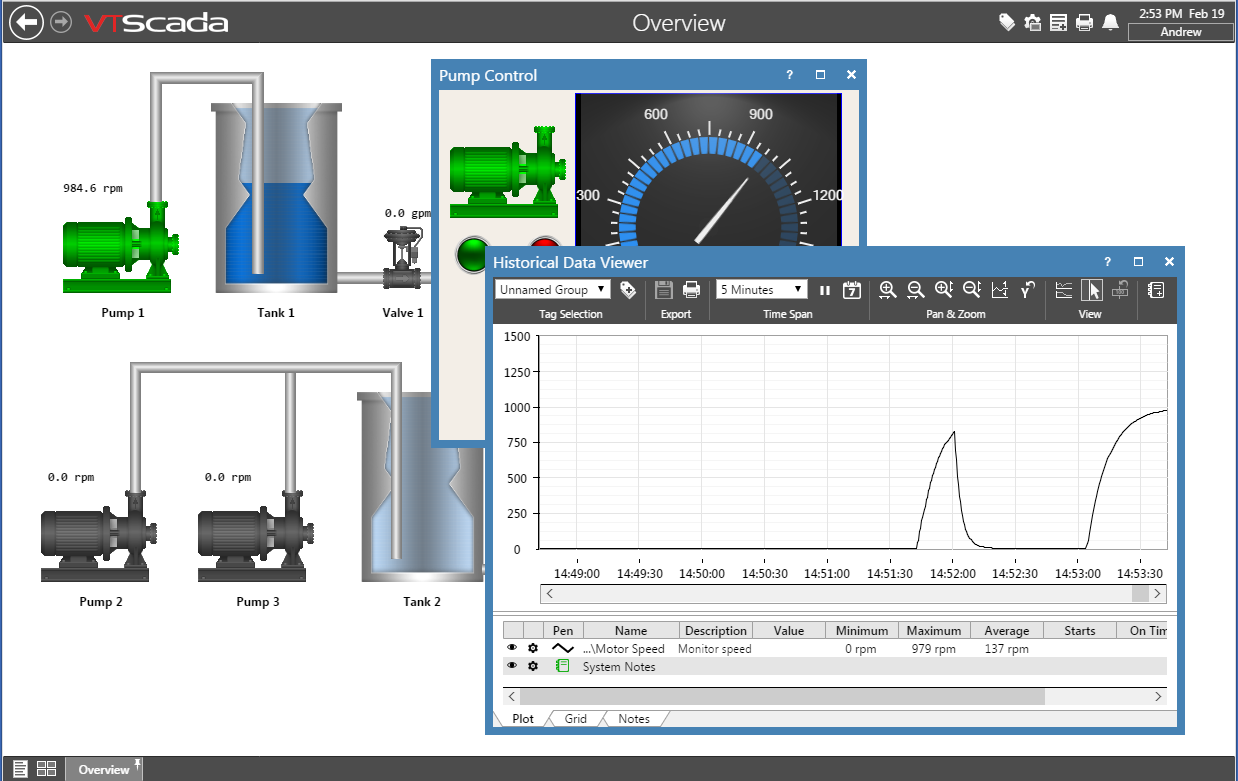Expand the 5 Minutes time span dropdown
Viewport: 1238px width, 781px height.
coord(761,290)
